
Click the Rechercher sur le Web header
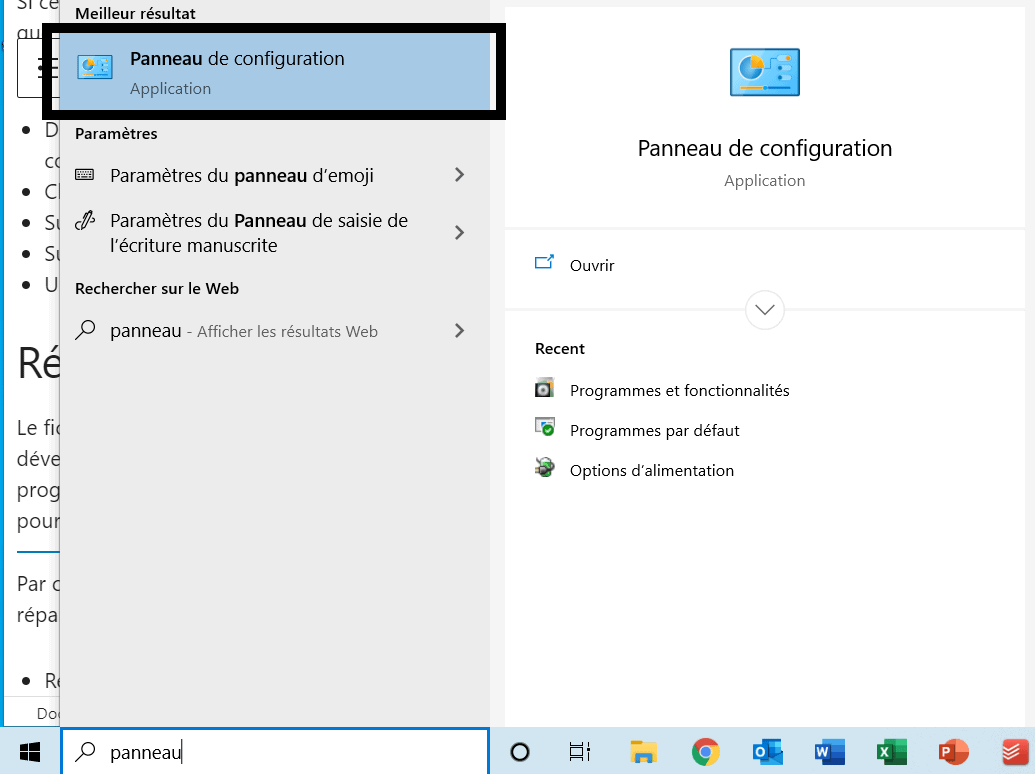157,288
